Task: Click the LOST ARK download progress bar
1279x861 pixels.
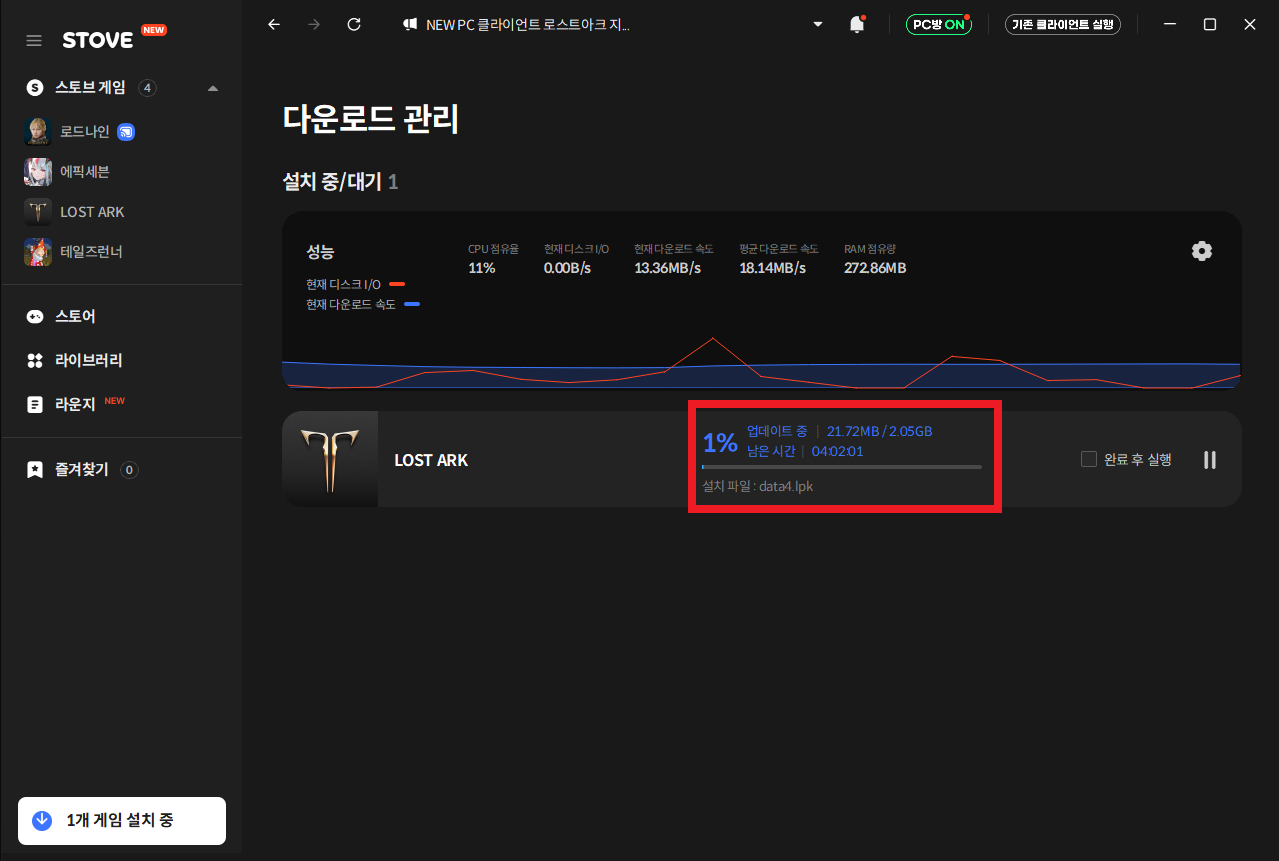Action: 842,467
